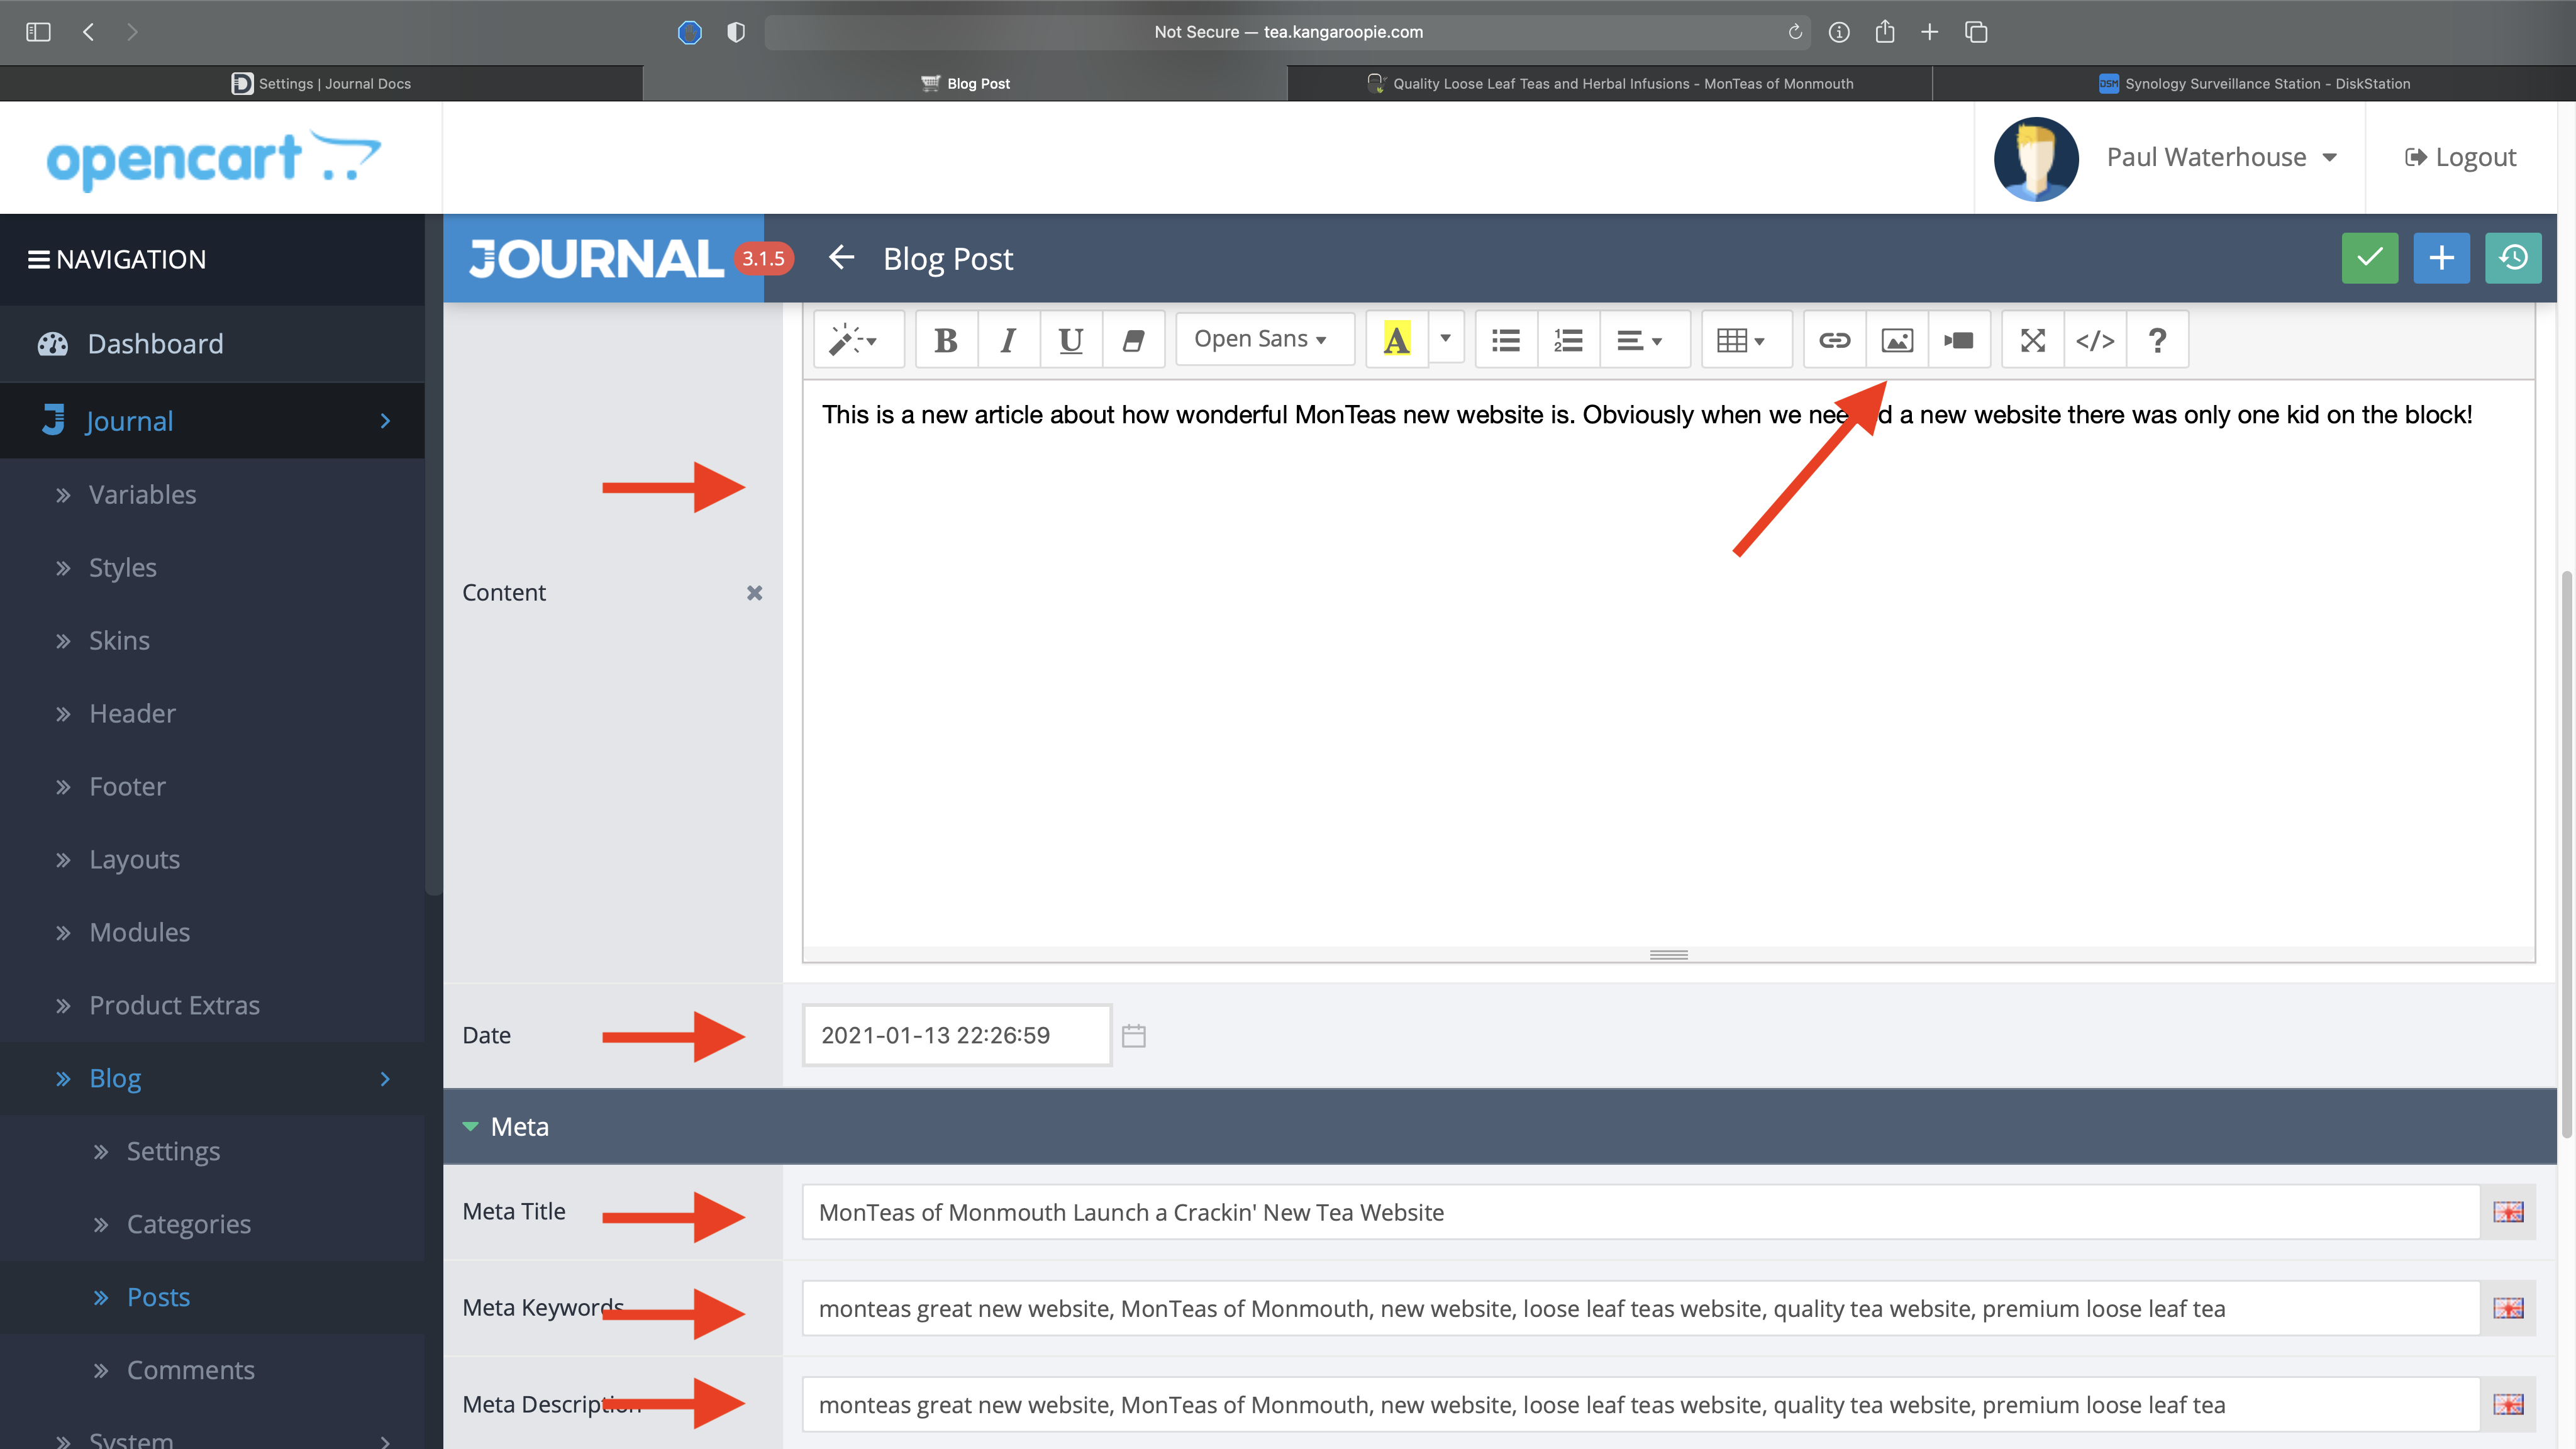This screenshot has width=2576, height=1449.
Task: Click the green save checkmark button
Action: pos(2369,258)
